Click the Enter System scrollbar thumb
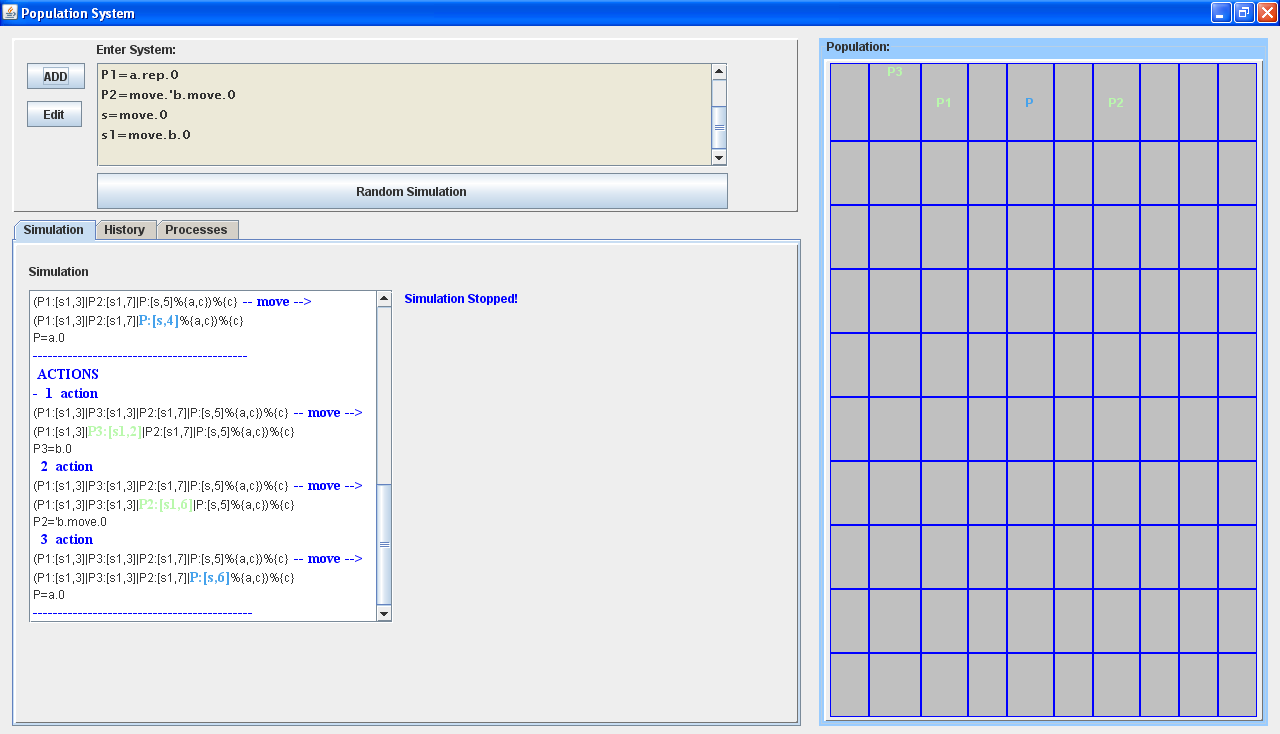1280x734 pixels. pyautogui.click(x=718, y=126)
